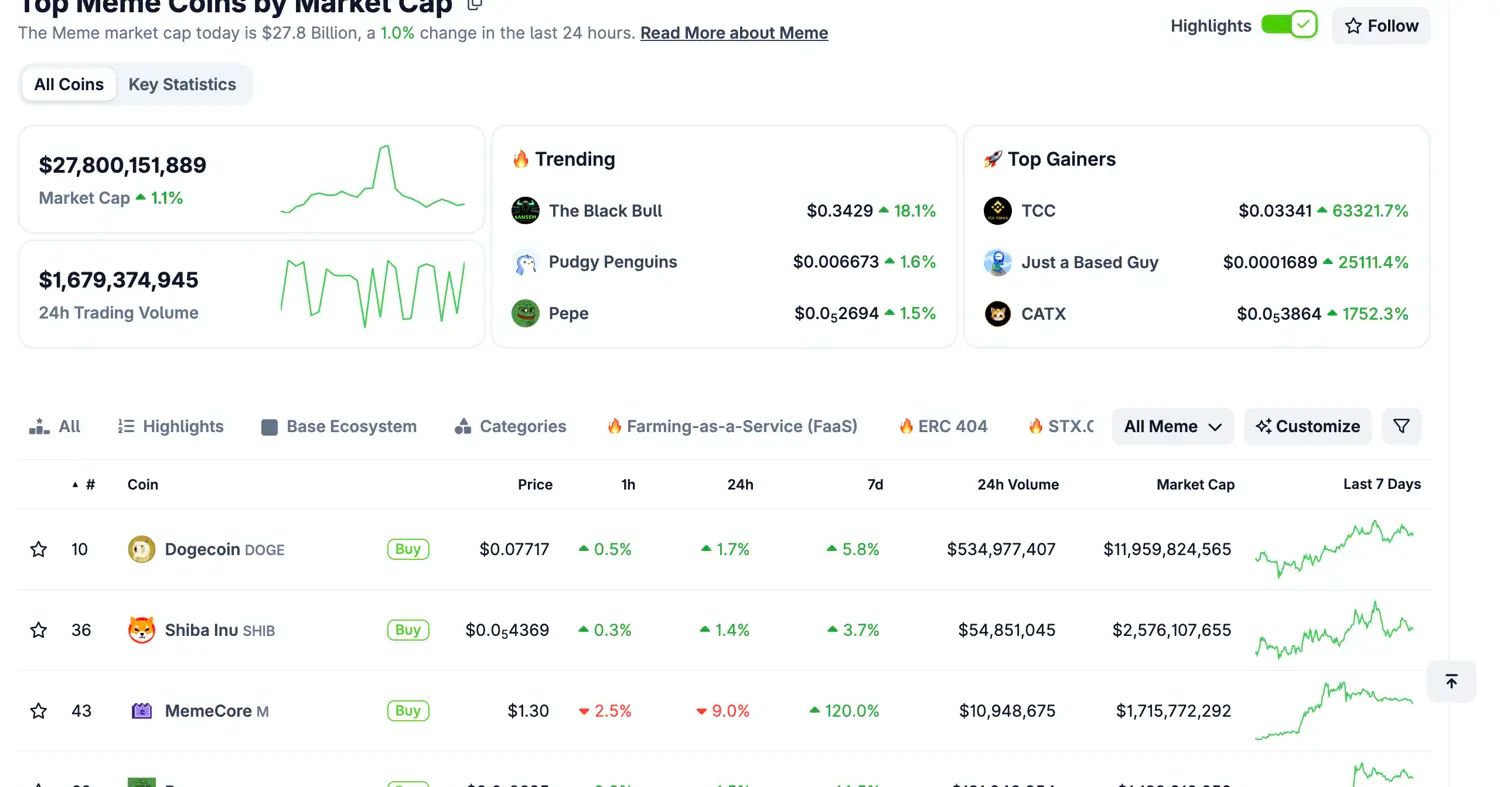Click the copy icon beside the page title

[476, 4]
